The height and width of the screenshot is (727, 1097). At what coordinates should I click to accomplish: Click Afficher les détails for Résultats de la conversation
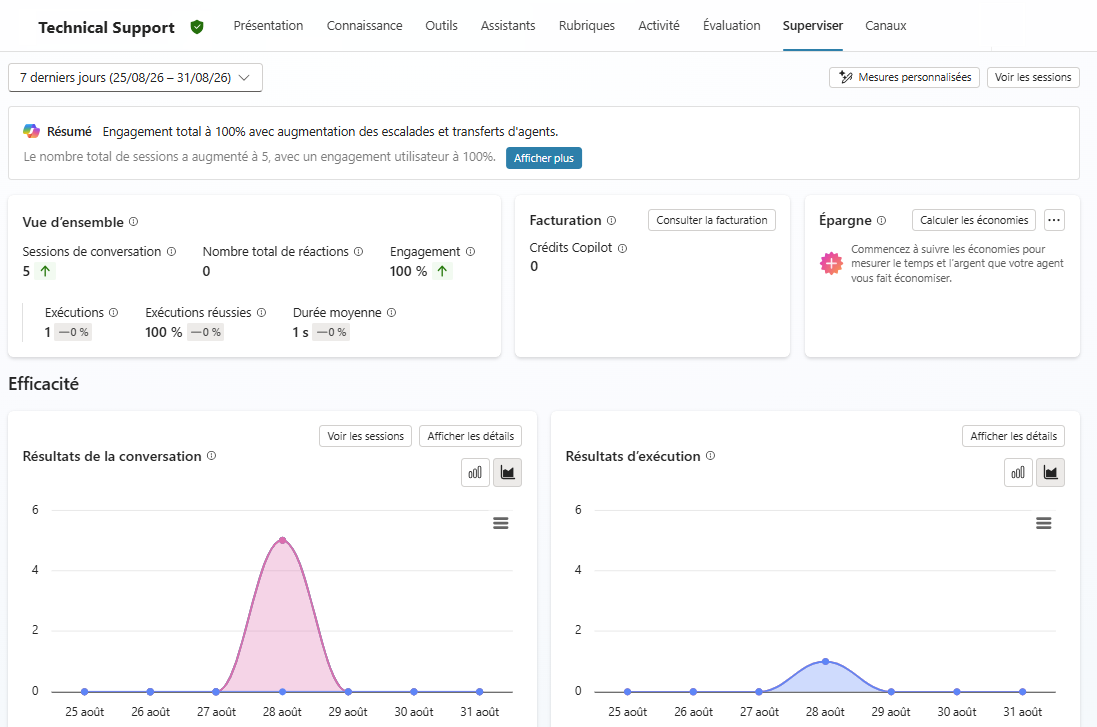[x=470, y=436]
